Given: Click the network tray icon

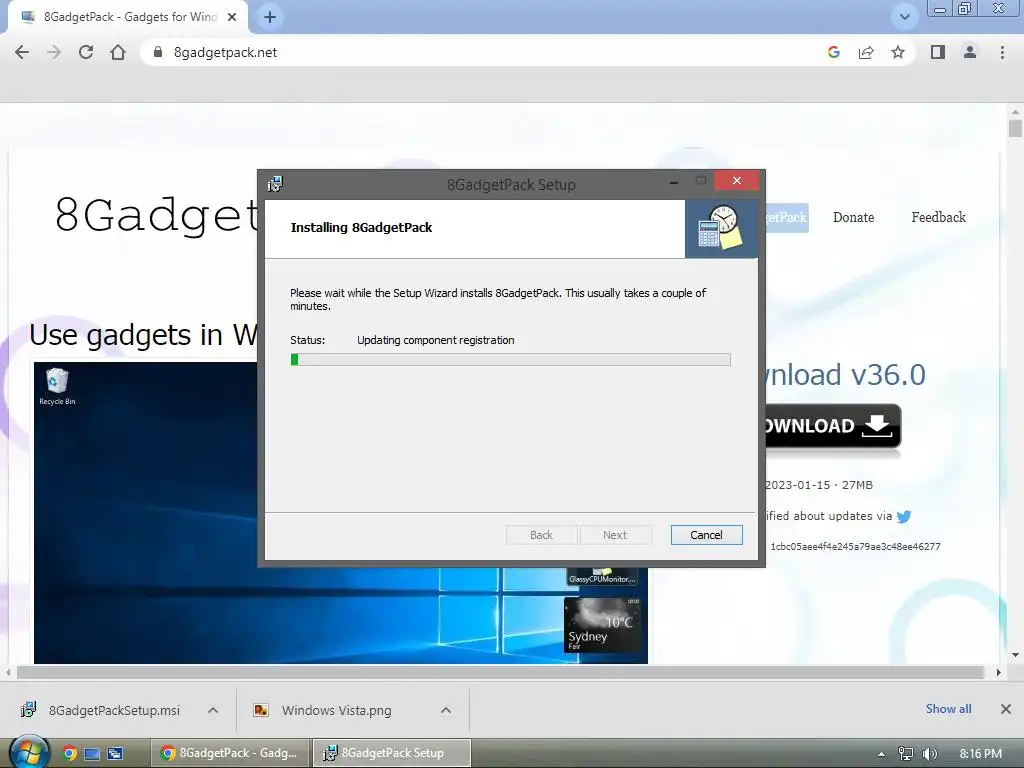Looking at the screenshot, I should 905,754.
